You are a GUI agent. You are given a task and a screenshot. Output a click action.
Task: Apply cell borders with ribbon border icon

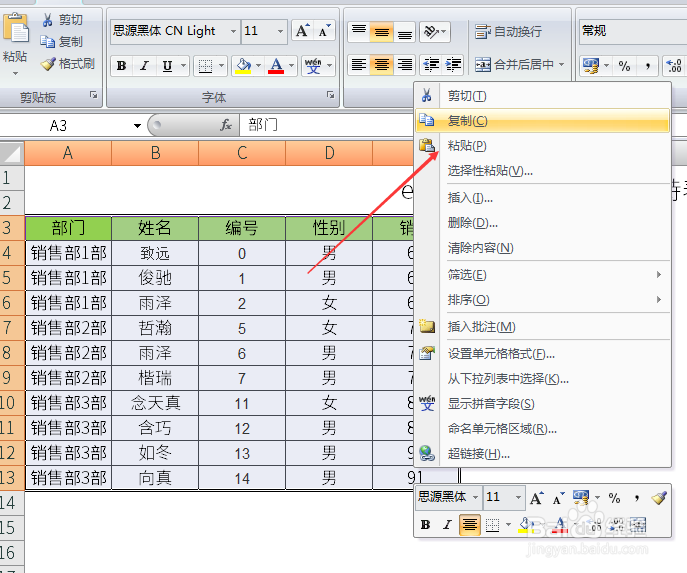tap(205, 66)
